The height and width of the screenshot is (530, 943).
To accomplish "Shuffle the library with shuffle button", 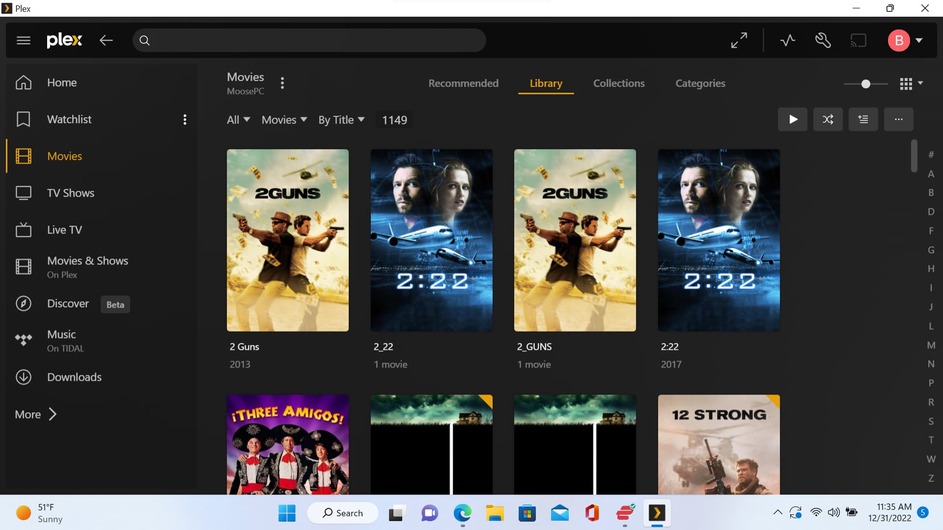I will (x=828, y=119).
